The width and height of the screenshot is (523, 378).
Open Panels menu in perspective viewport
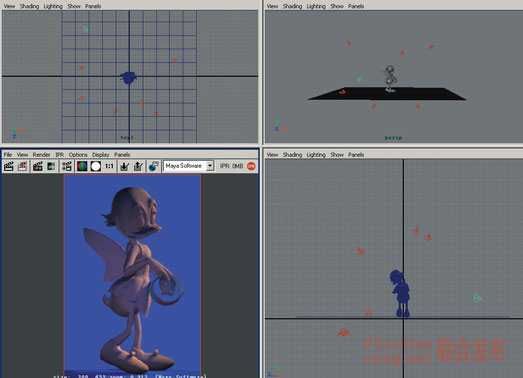(x=356, y=6)
